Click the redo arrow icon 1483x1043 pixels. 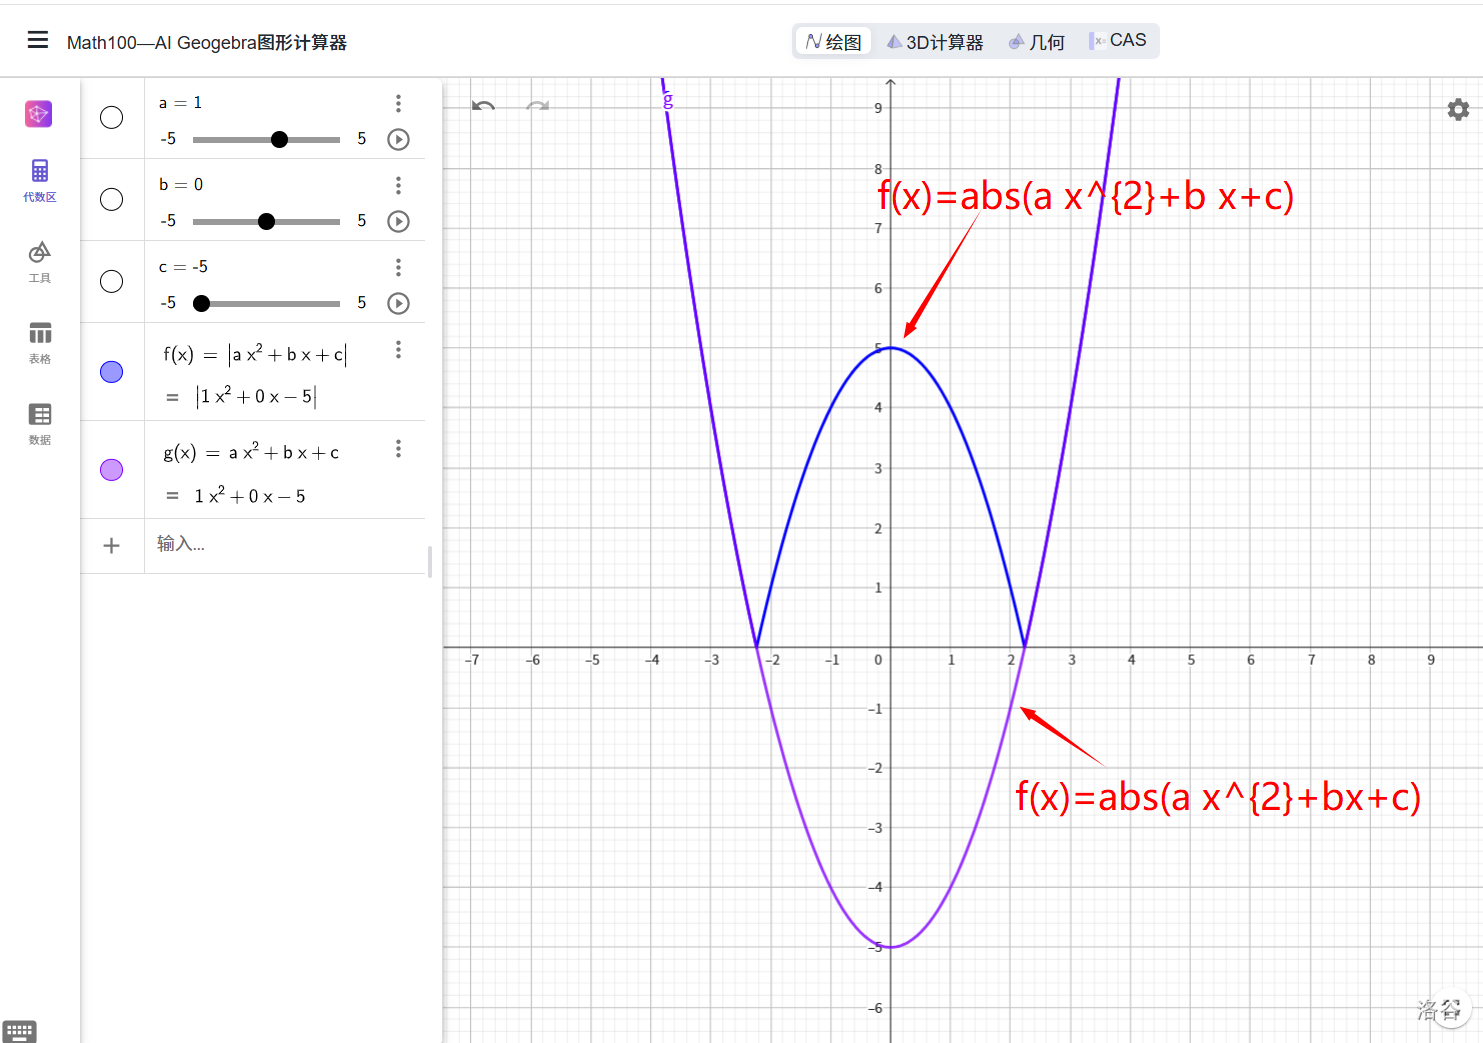[x=538, y=106]
